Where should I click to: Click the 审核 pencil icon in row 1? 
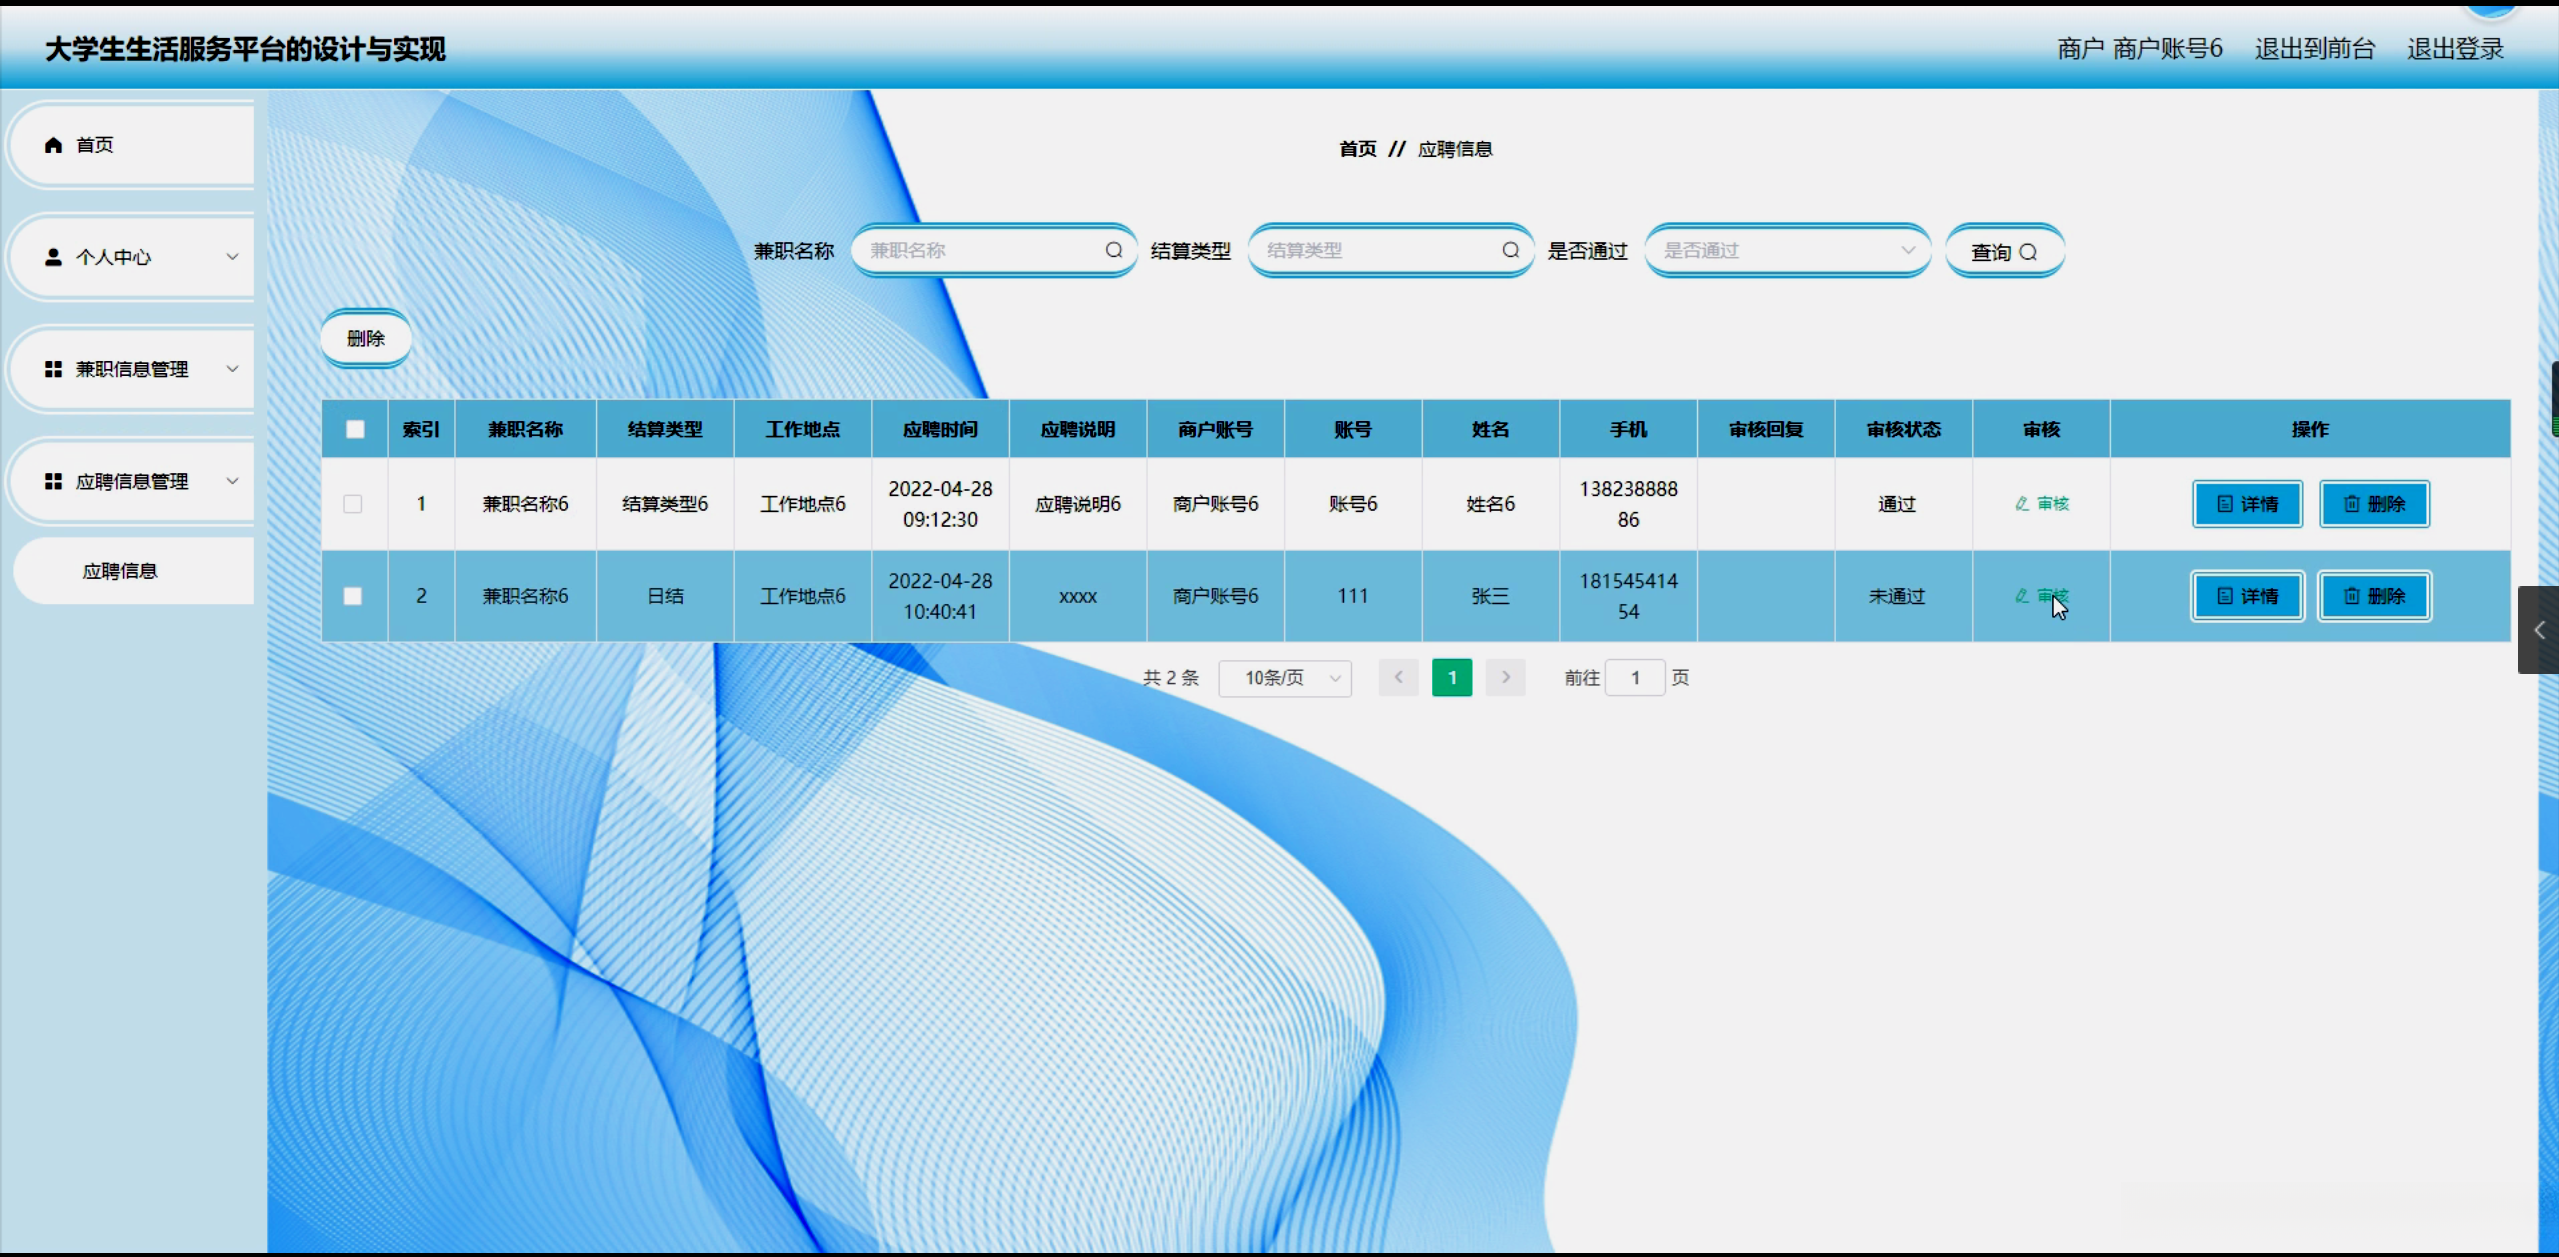(2022, 504)
